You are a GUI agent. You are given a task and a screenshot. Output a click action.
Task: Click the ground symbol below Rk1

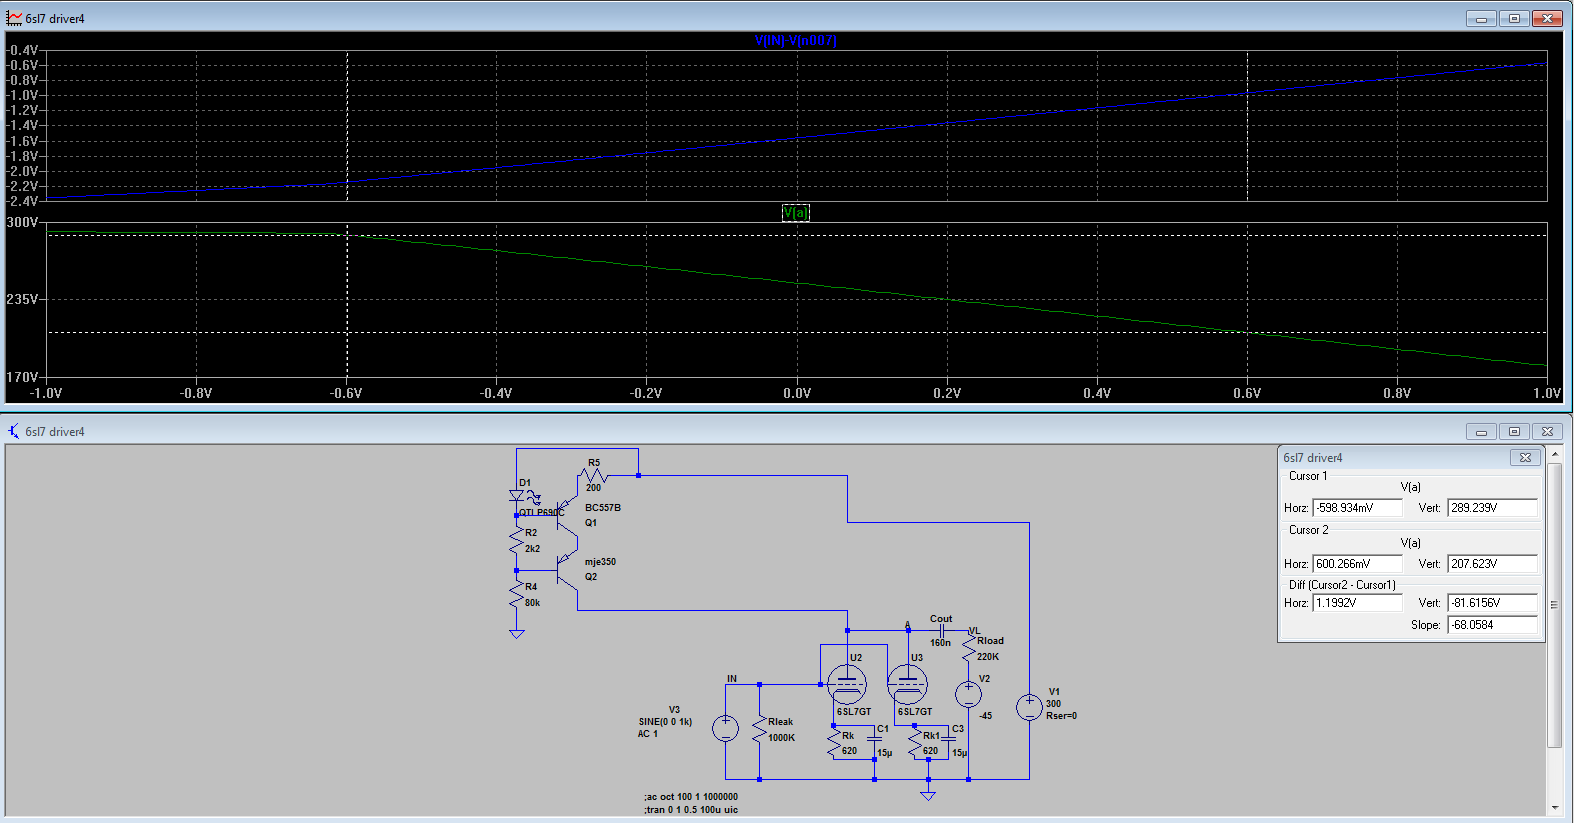point(928,795)
